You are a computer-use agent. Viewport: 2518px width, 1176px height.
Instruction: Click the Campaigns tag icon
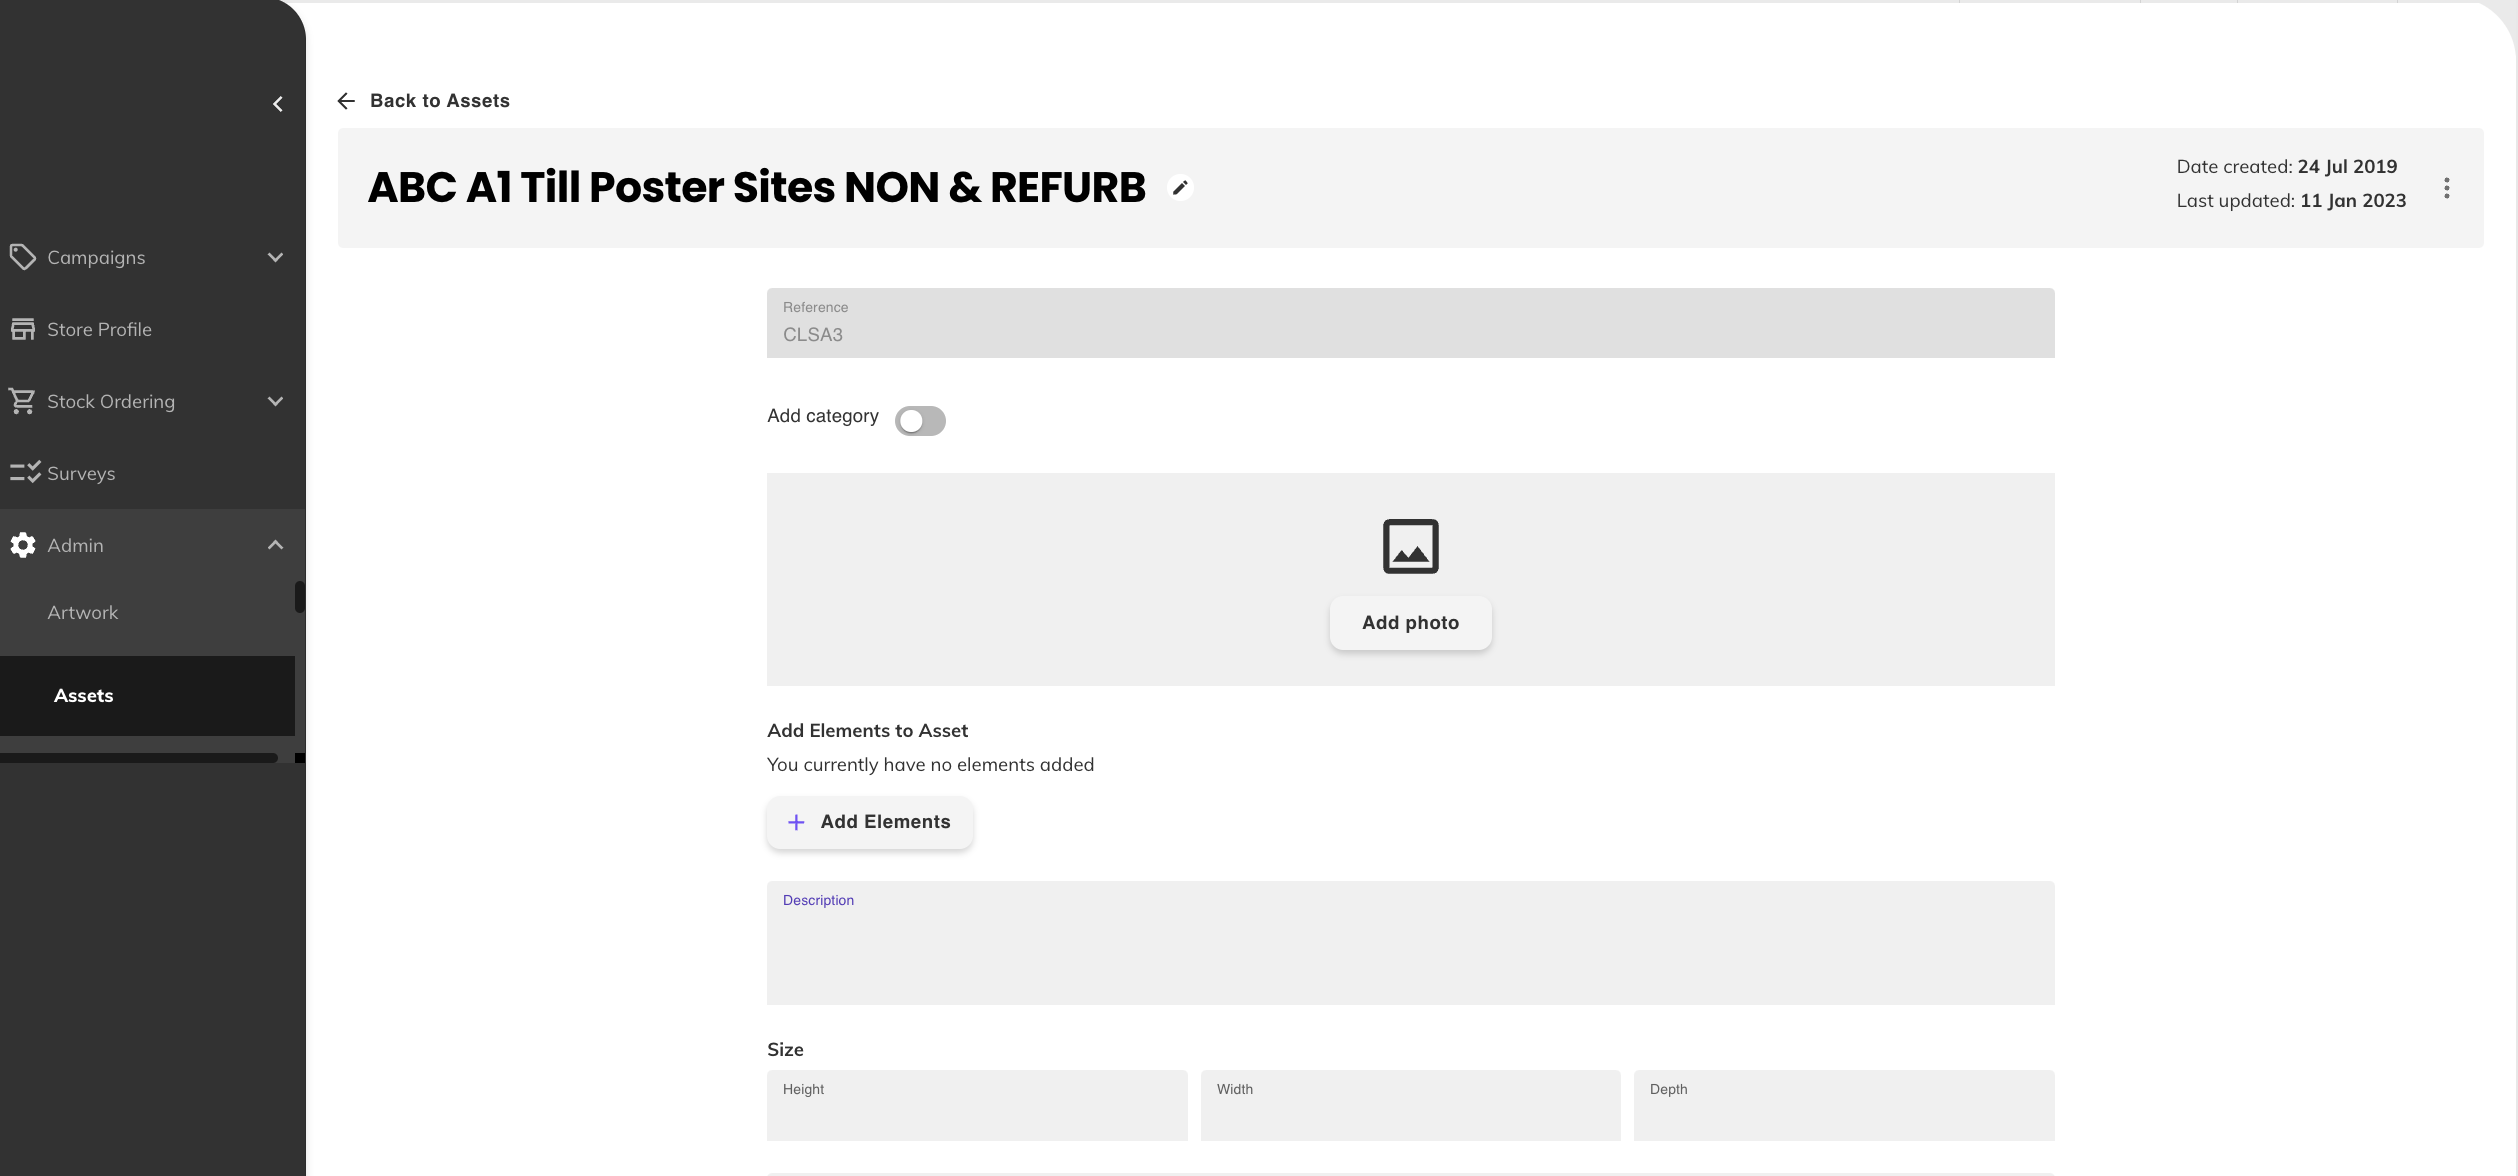tap(22, 257)
